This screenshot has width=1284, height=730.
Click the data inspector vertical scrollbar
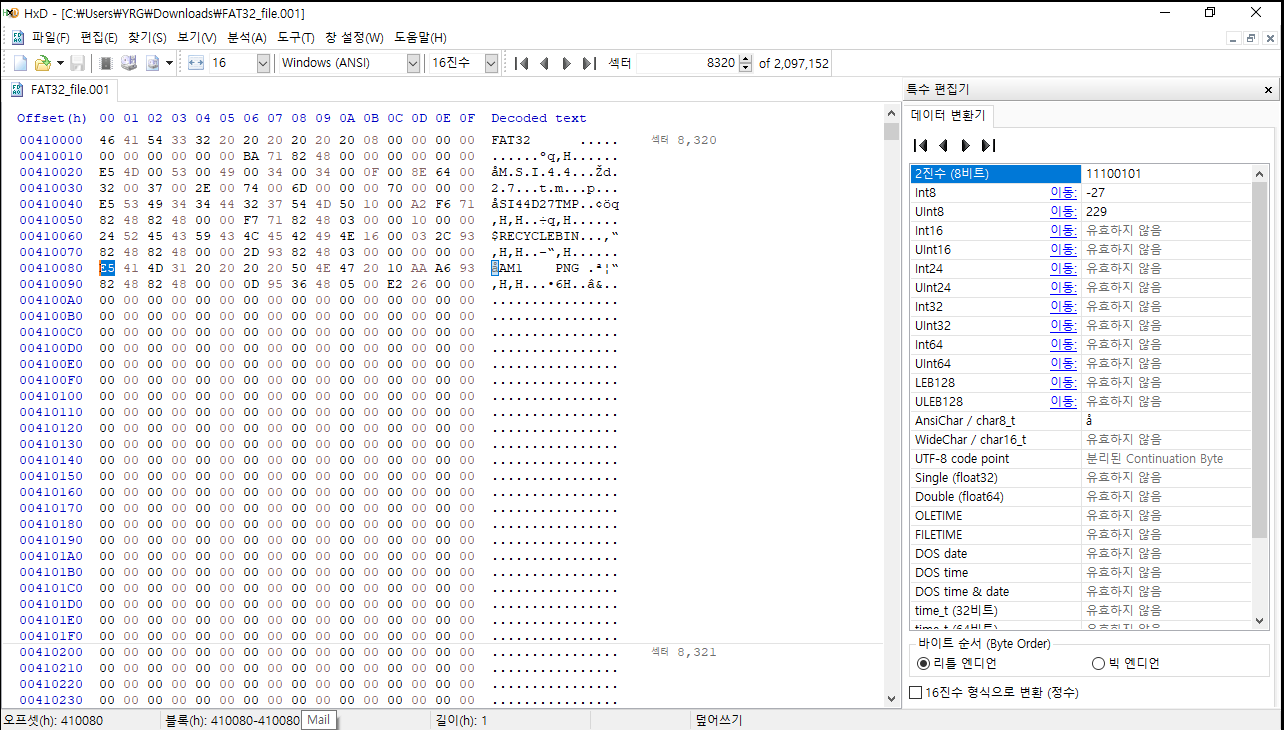coord(1261,397)
